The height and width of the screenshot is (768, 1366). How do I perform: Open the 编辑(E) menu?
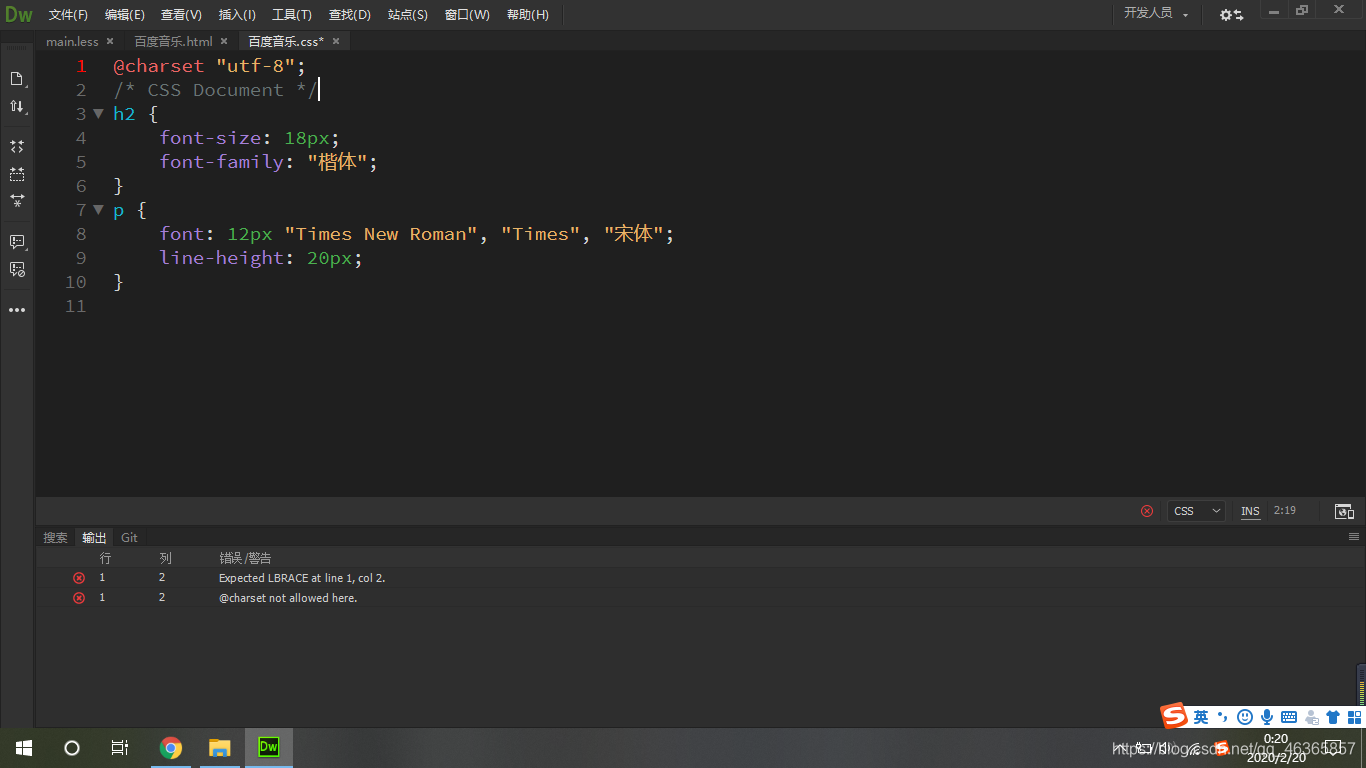[125, 15]
